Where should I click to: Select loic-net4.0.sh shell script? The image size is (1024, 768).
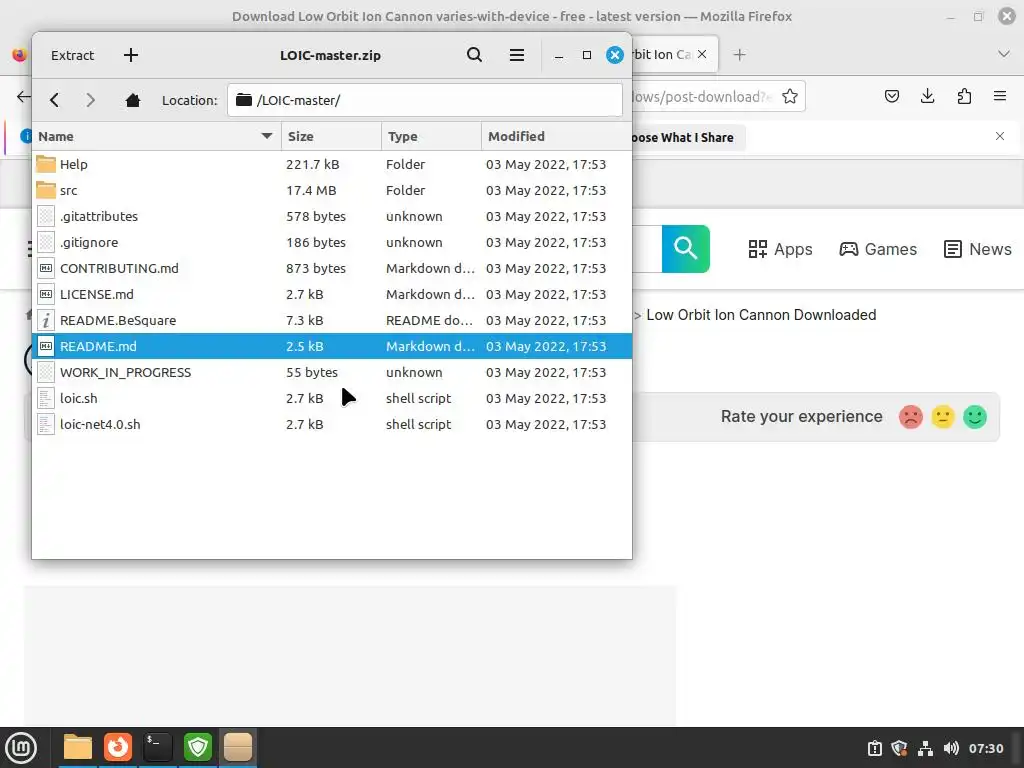pyautogui.click(x=332, y=424)
